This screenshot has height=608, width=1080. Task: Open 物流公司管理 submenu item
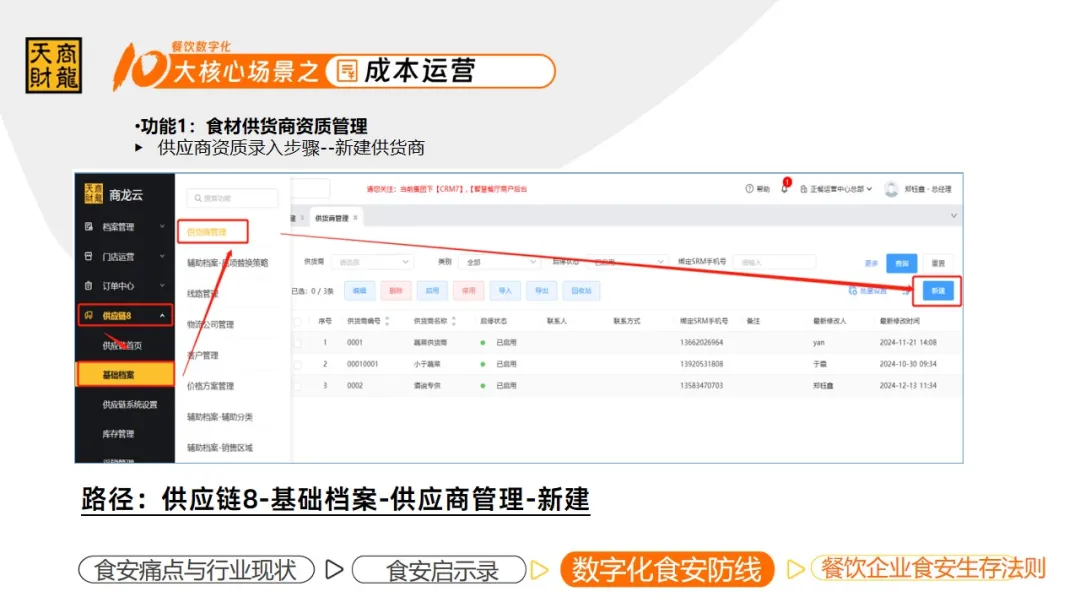(211, 325)
